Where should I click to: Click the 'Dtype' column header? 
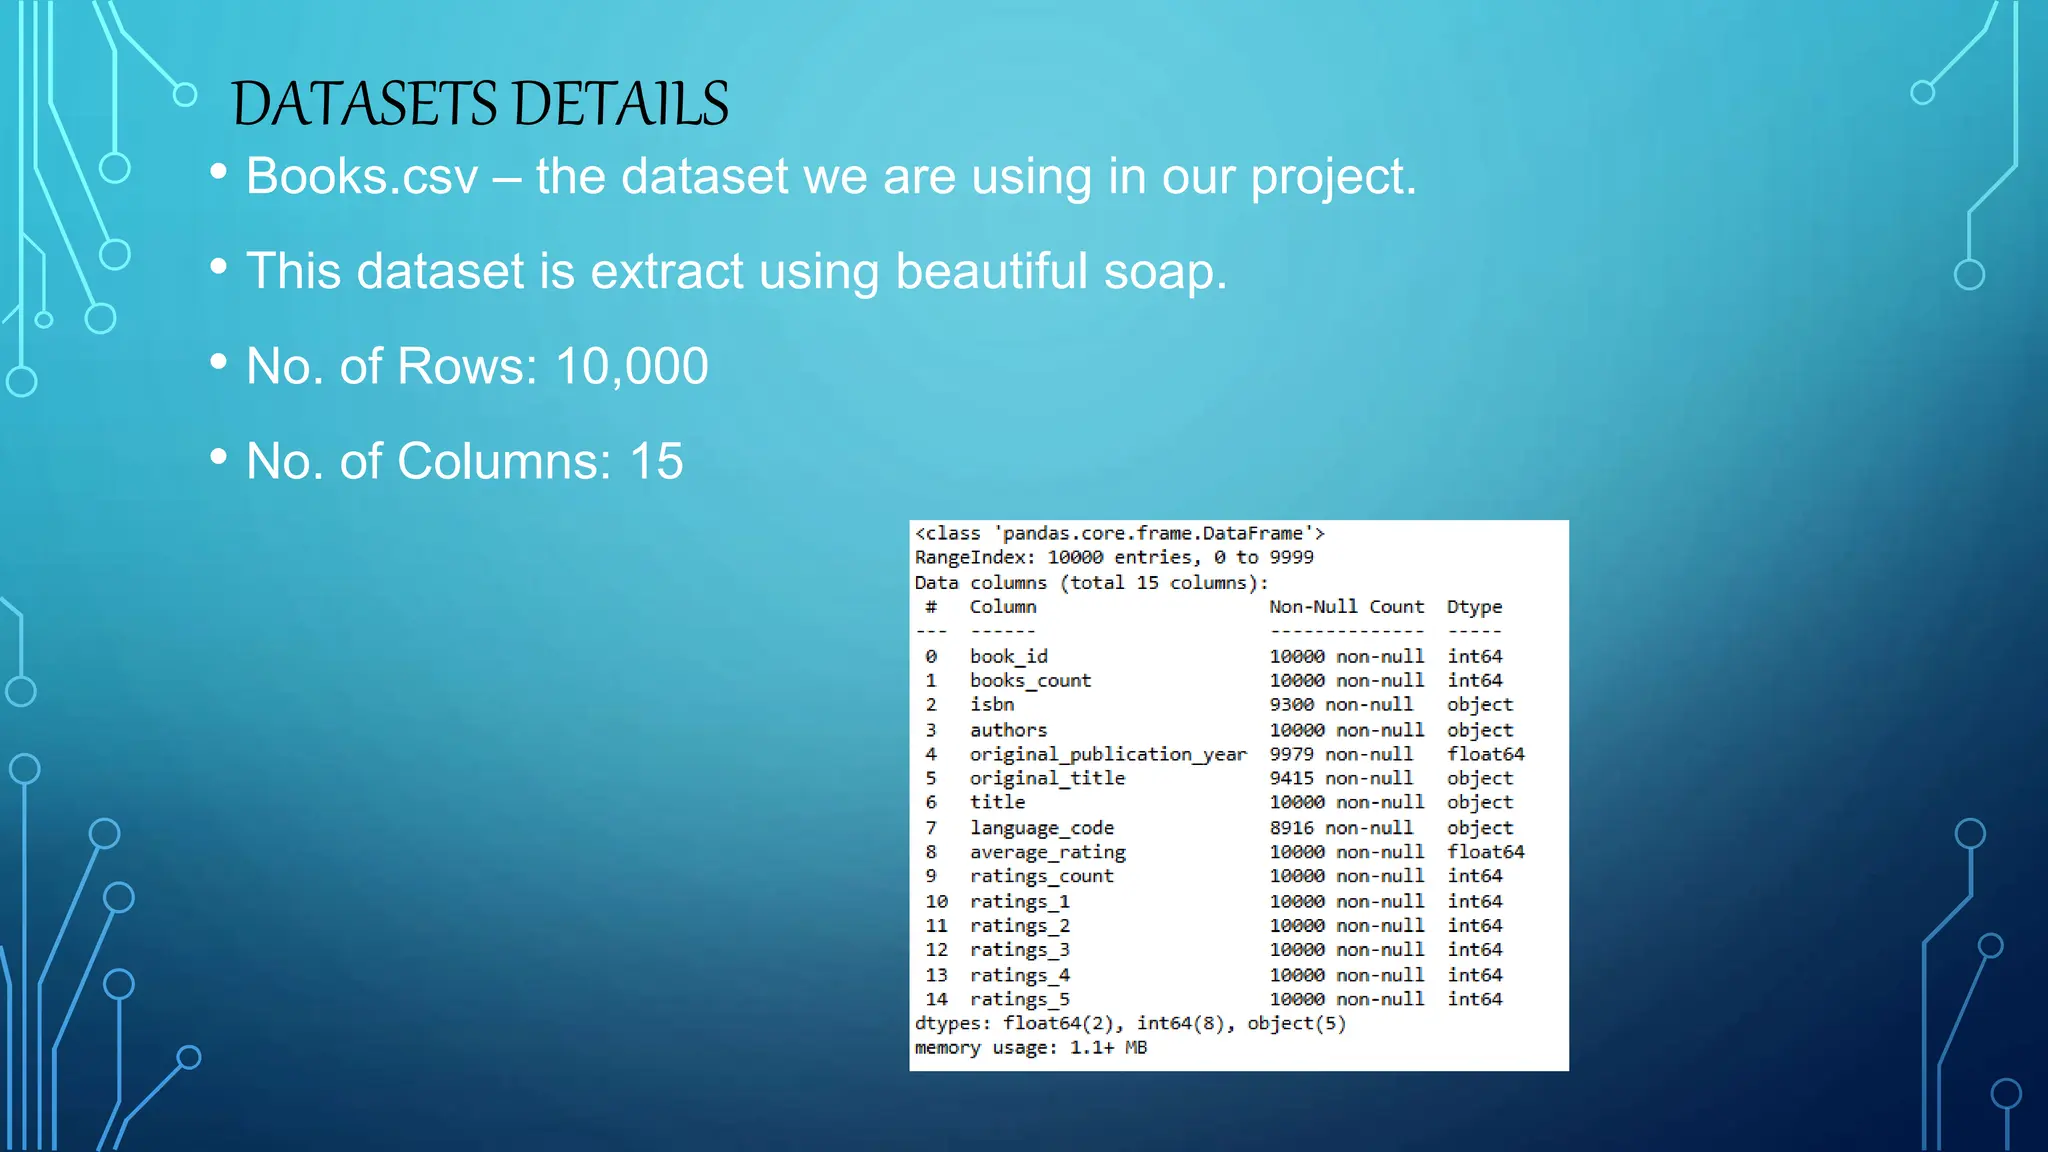pos(1473,607)
